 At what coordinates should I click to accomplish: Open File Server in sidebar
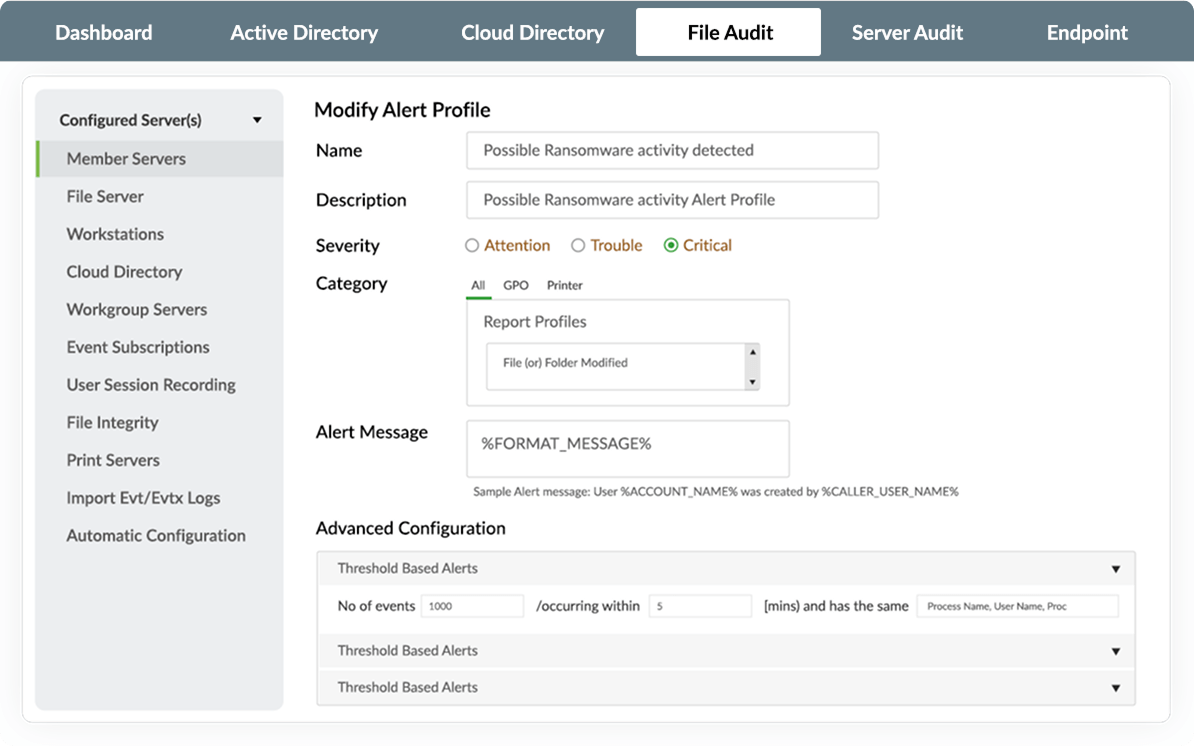coord(105,197)
